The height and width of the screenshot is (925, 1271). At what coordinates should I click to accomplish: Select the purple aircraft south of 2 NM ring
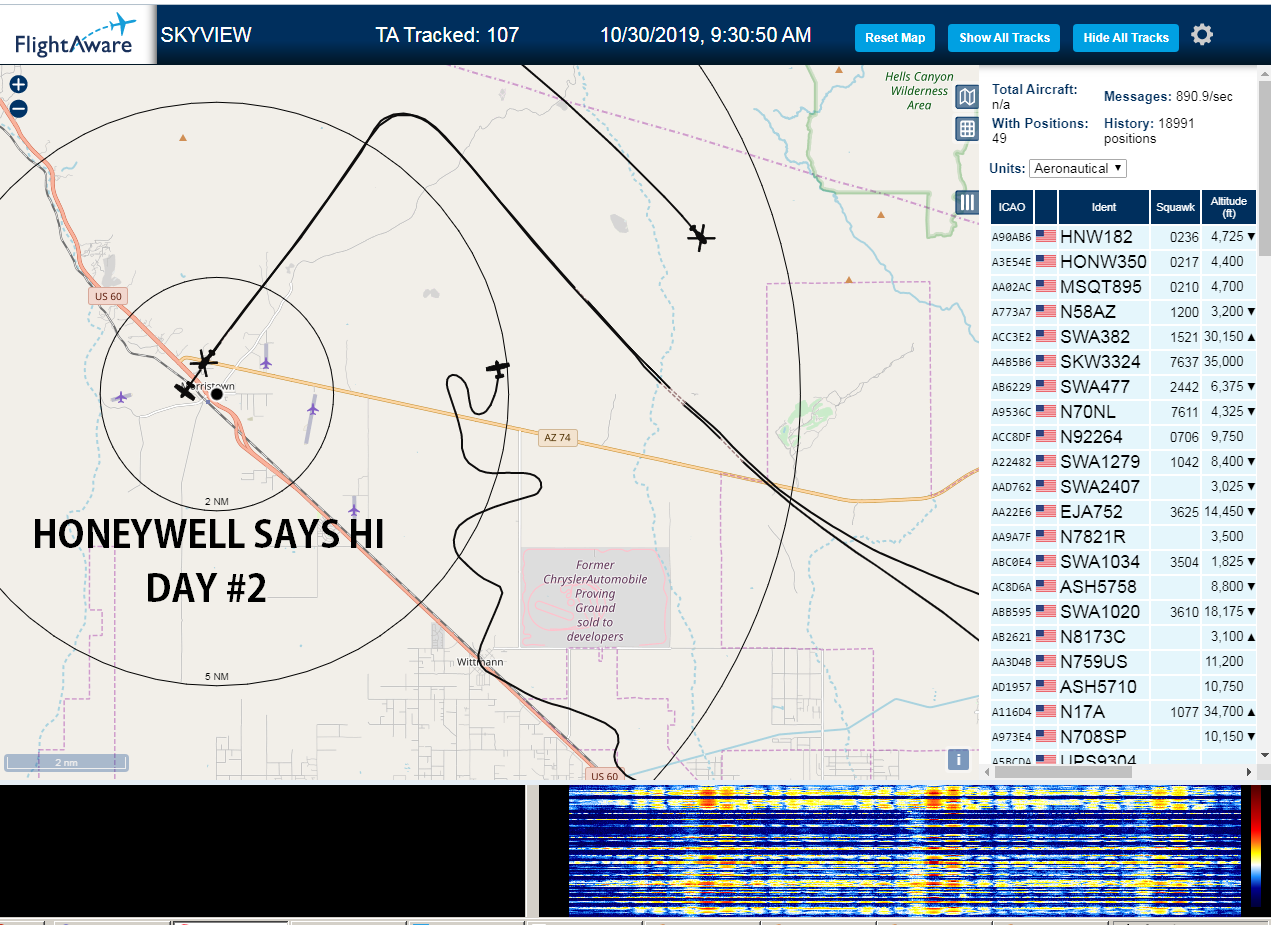click(353, 509)
